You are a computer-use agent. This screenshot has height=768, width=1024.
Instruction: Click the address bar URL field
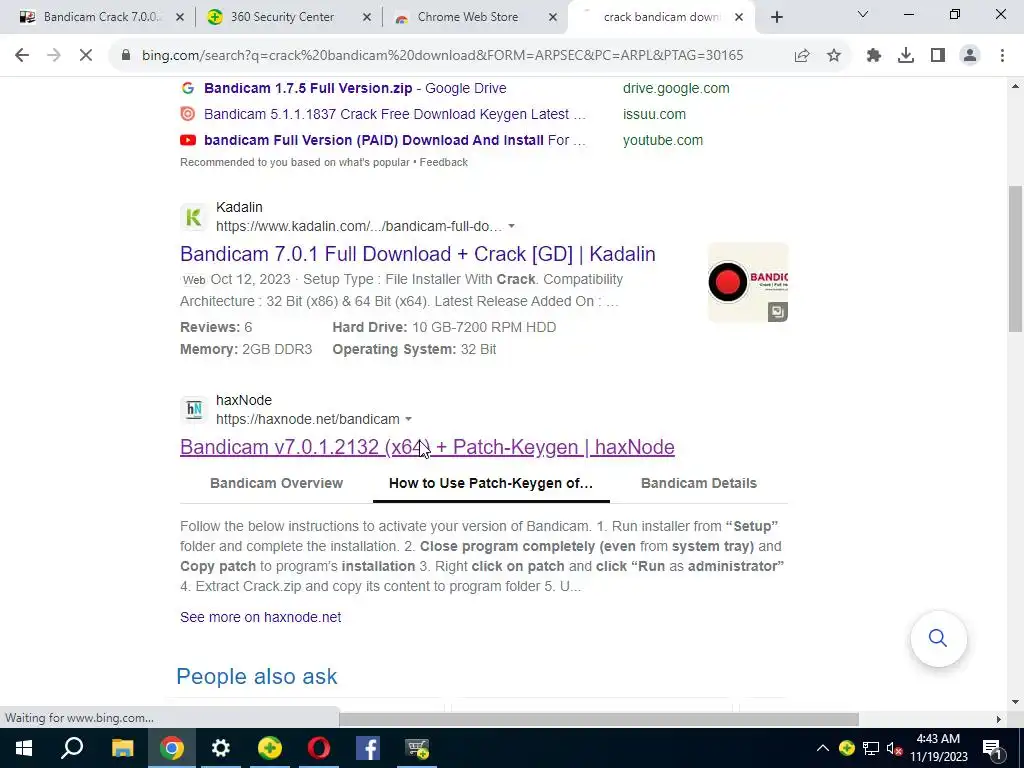pyautogui.click(x=442, y=56)
